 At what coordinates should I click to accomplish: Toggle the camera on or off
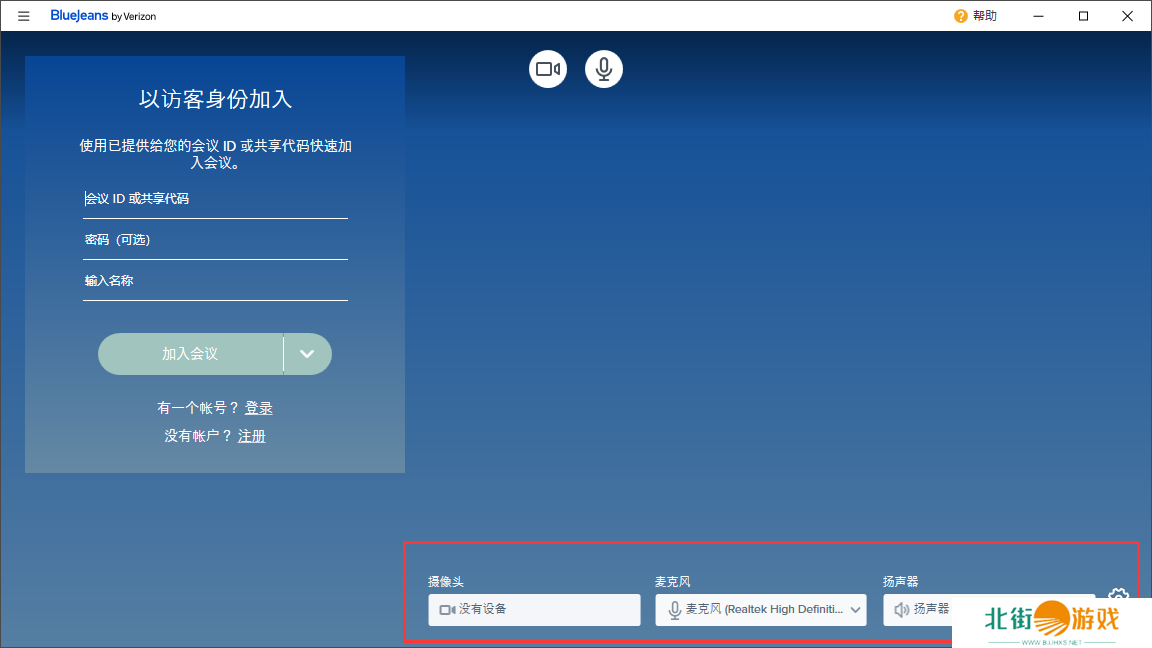click(x=548, y=69)
